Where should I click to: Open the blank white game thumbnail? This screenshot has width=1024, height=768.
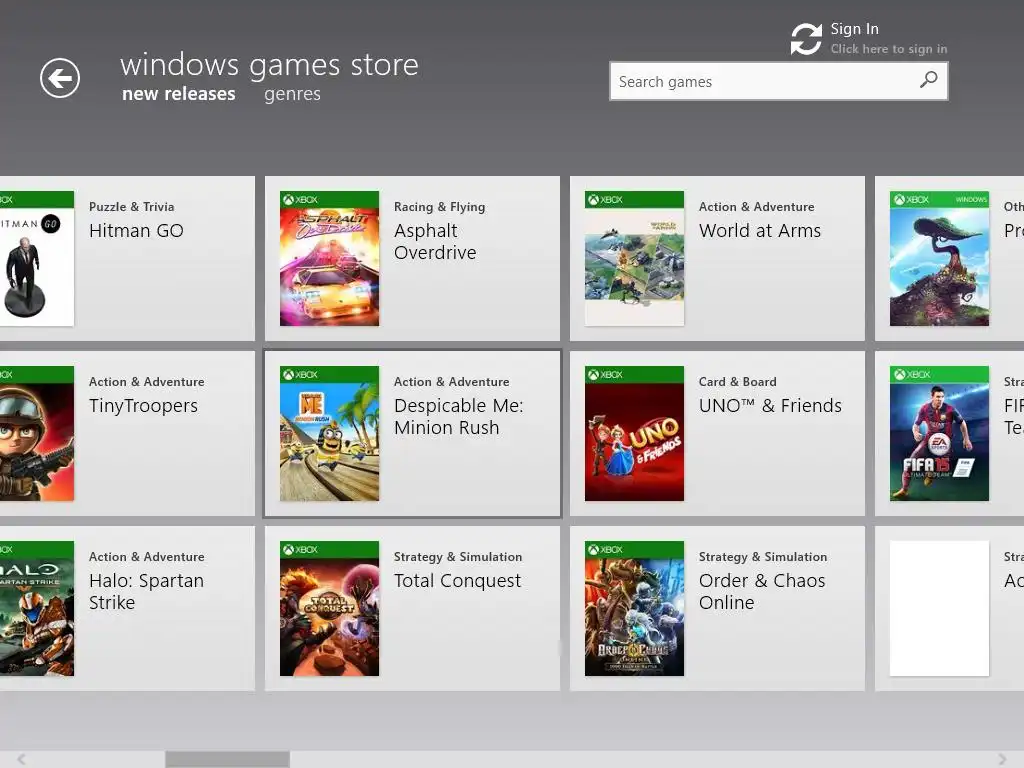tap(939, 609)
